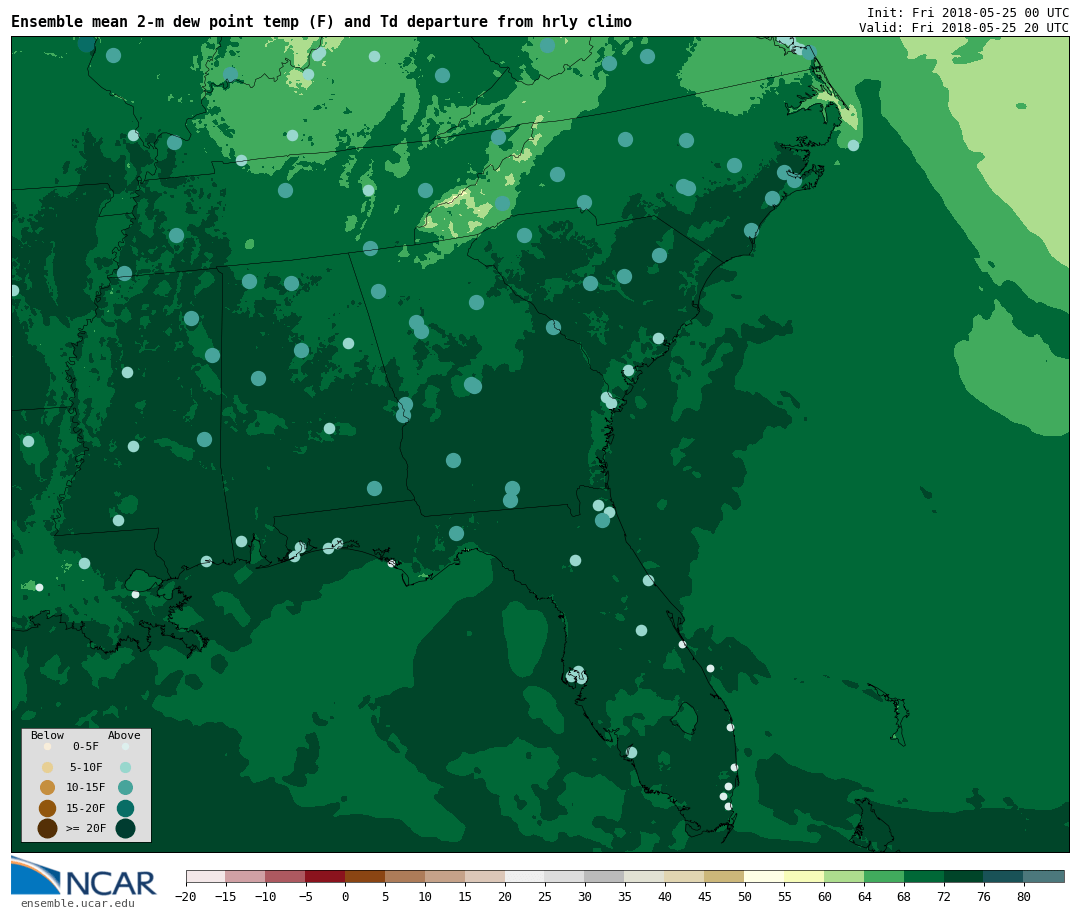Pick the 15 to 20 pale tan color bar segment
Viewport: 1080px width, 915px height.
click(486, 876)
